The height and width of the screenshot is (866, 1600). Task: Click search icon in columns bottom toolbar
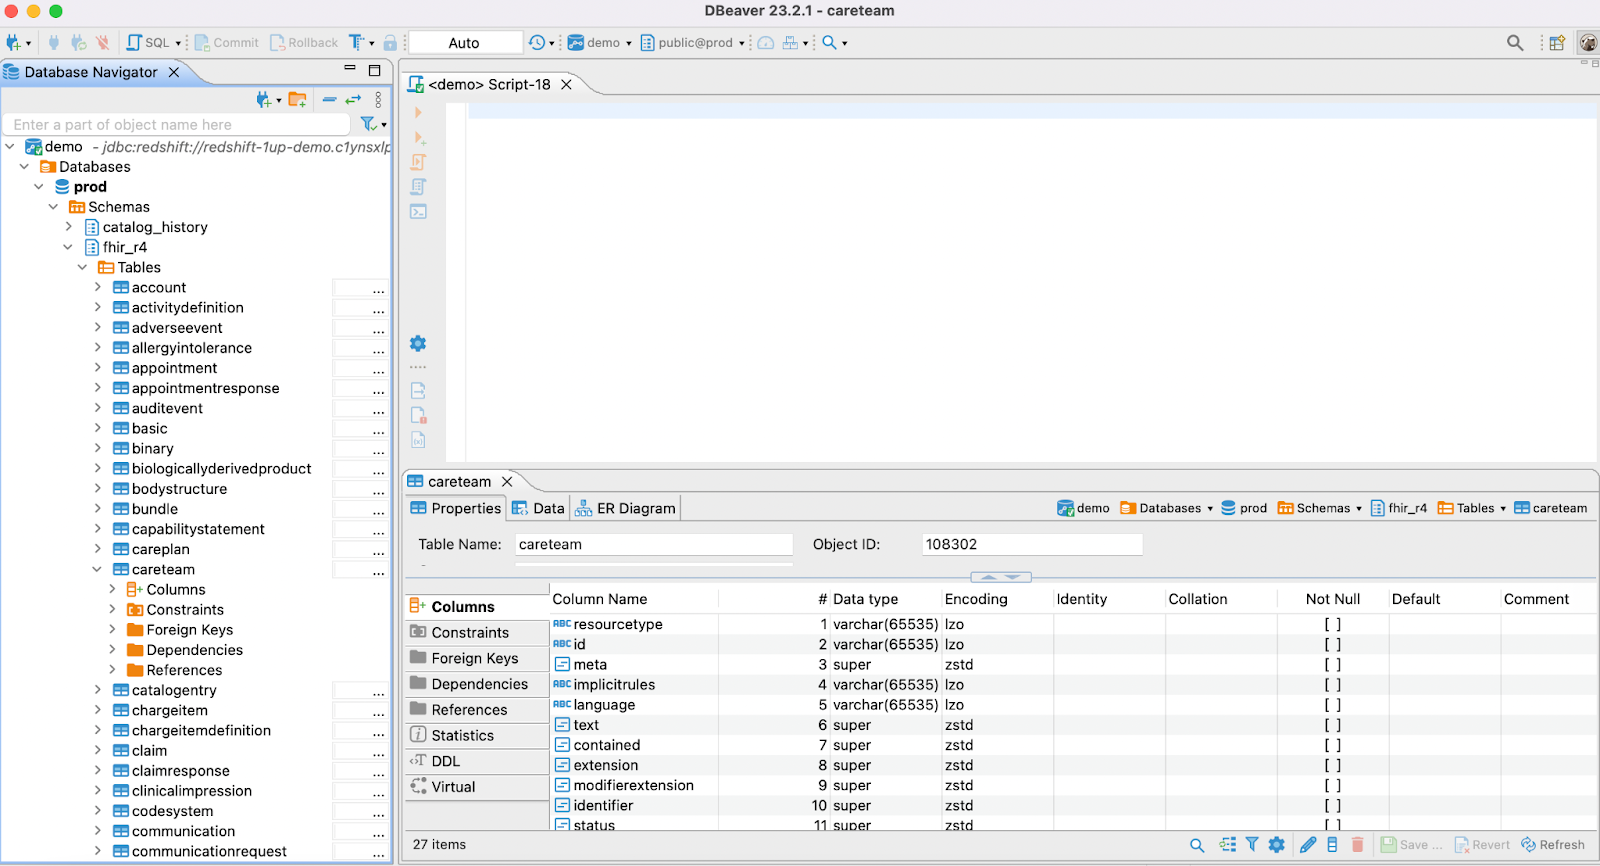coord(1196,845)
